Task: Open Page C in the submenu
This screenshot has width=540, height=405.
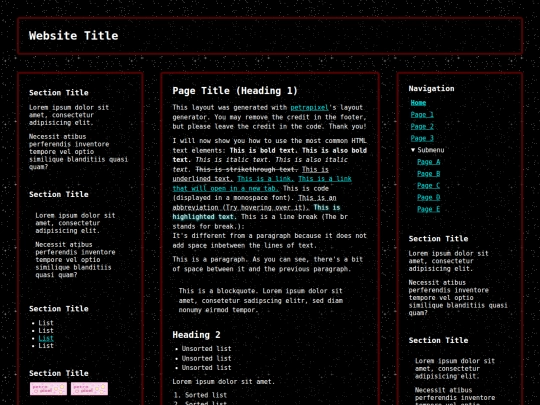Action: [428, 185]
